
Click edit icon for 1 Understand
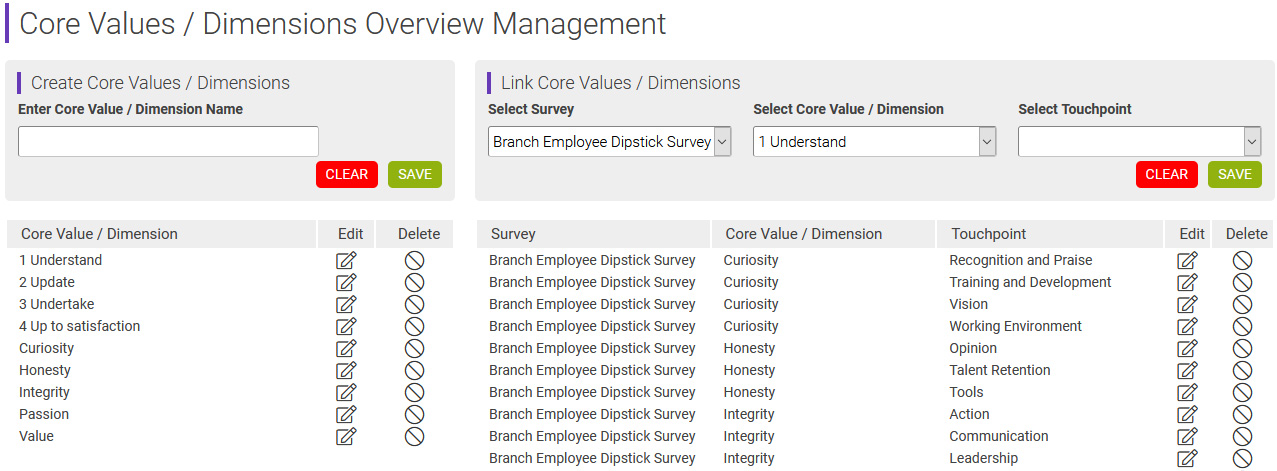coord(346,261)
